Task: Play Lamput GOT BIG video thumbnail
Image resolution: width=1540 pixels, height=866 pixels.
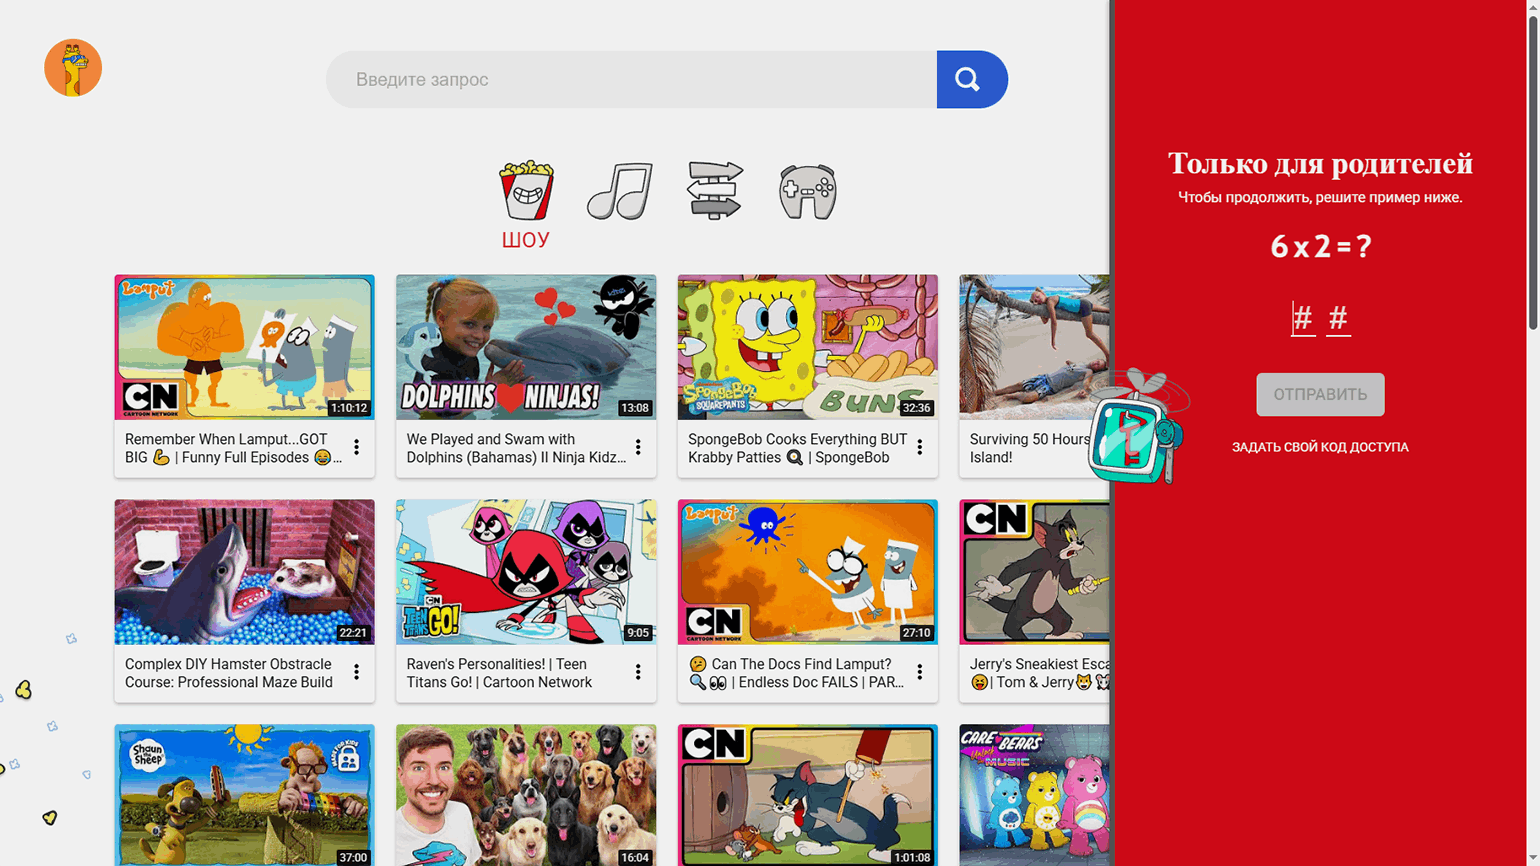Action: [x=244, y=347]
